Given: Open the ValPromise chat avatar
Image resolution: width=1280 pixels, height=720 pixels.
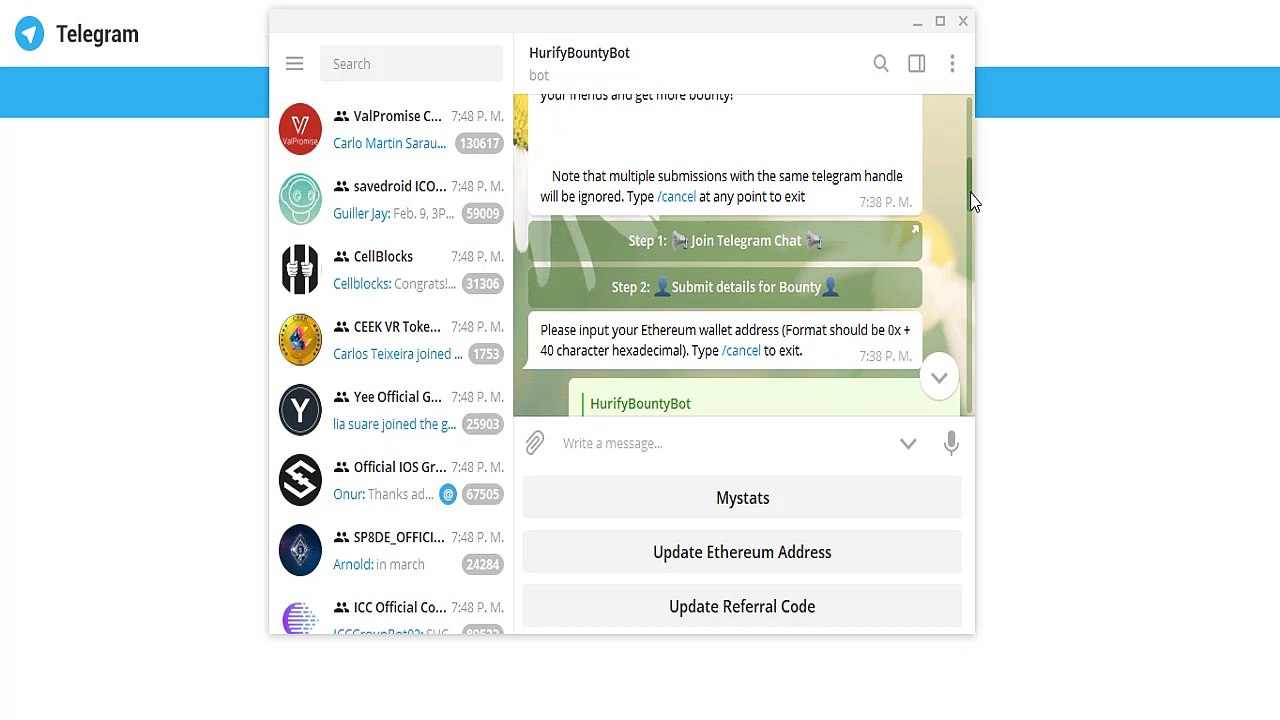Looking at the screenshot, I should pos(300,129).
